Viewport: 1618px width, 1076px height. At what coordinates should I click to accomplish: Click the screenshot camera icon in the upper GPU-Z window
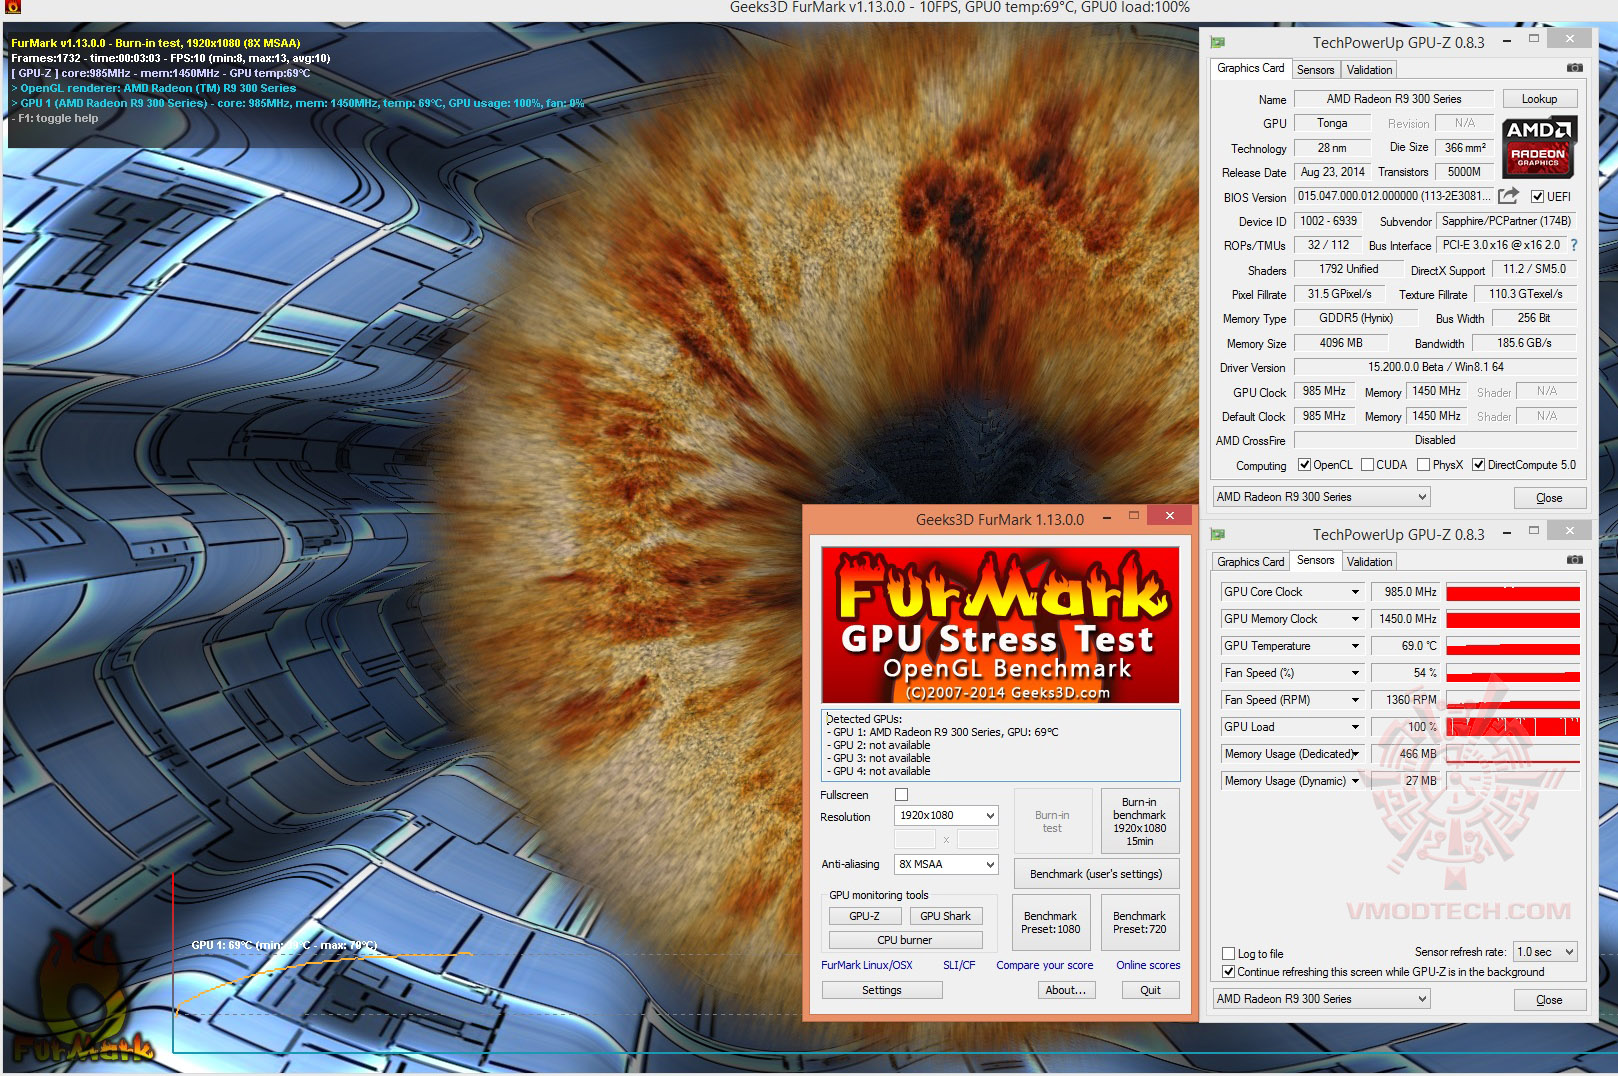(x=1574, y=68)
